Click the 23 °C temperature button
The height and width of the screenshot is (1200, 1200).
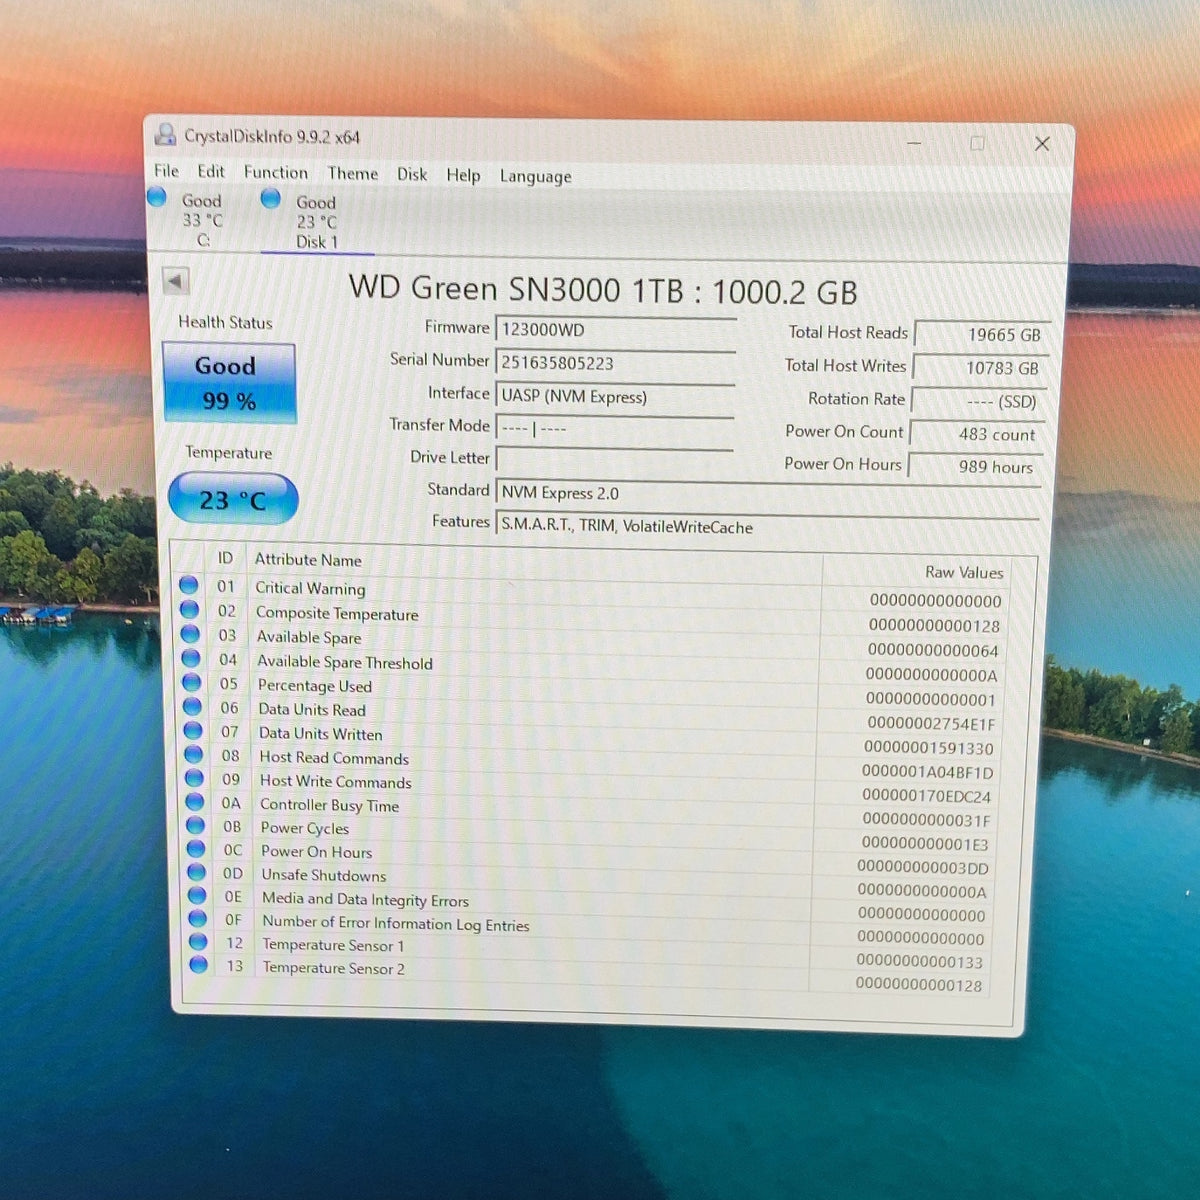(233, 499)
